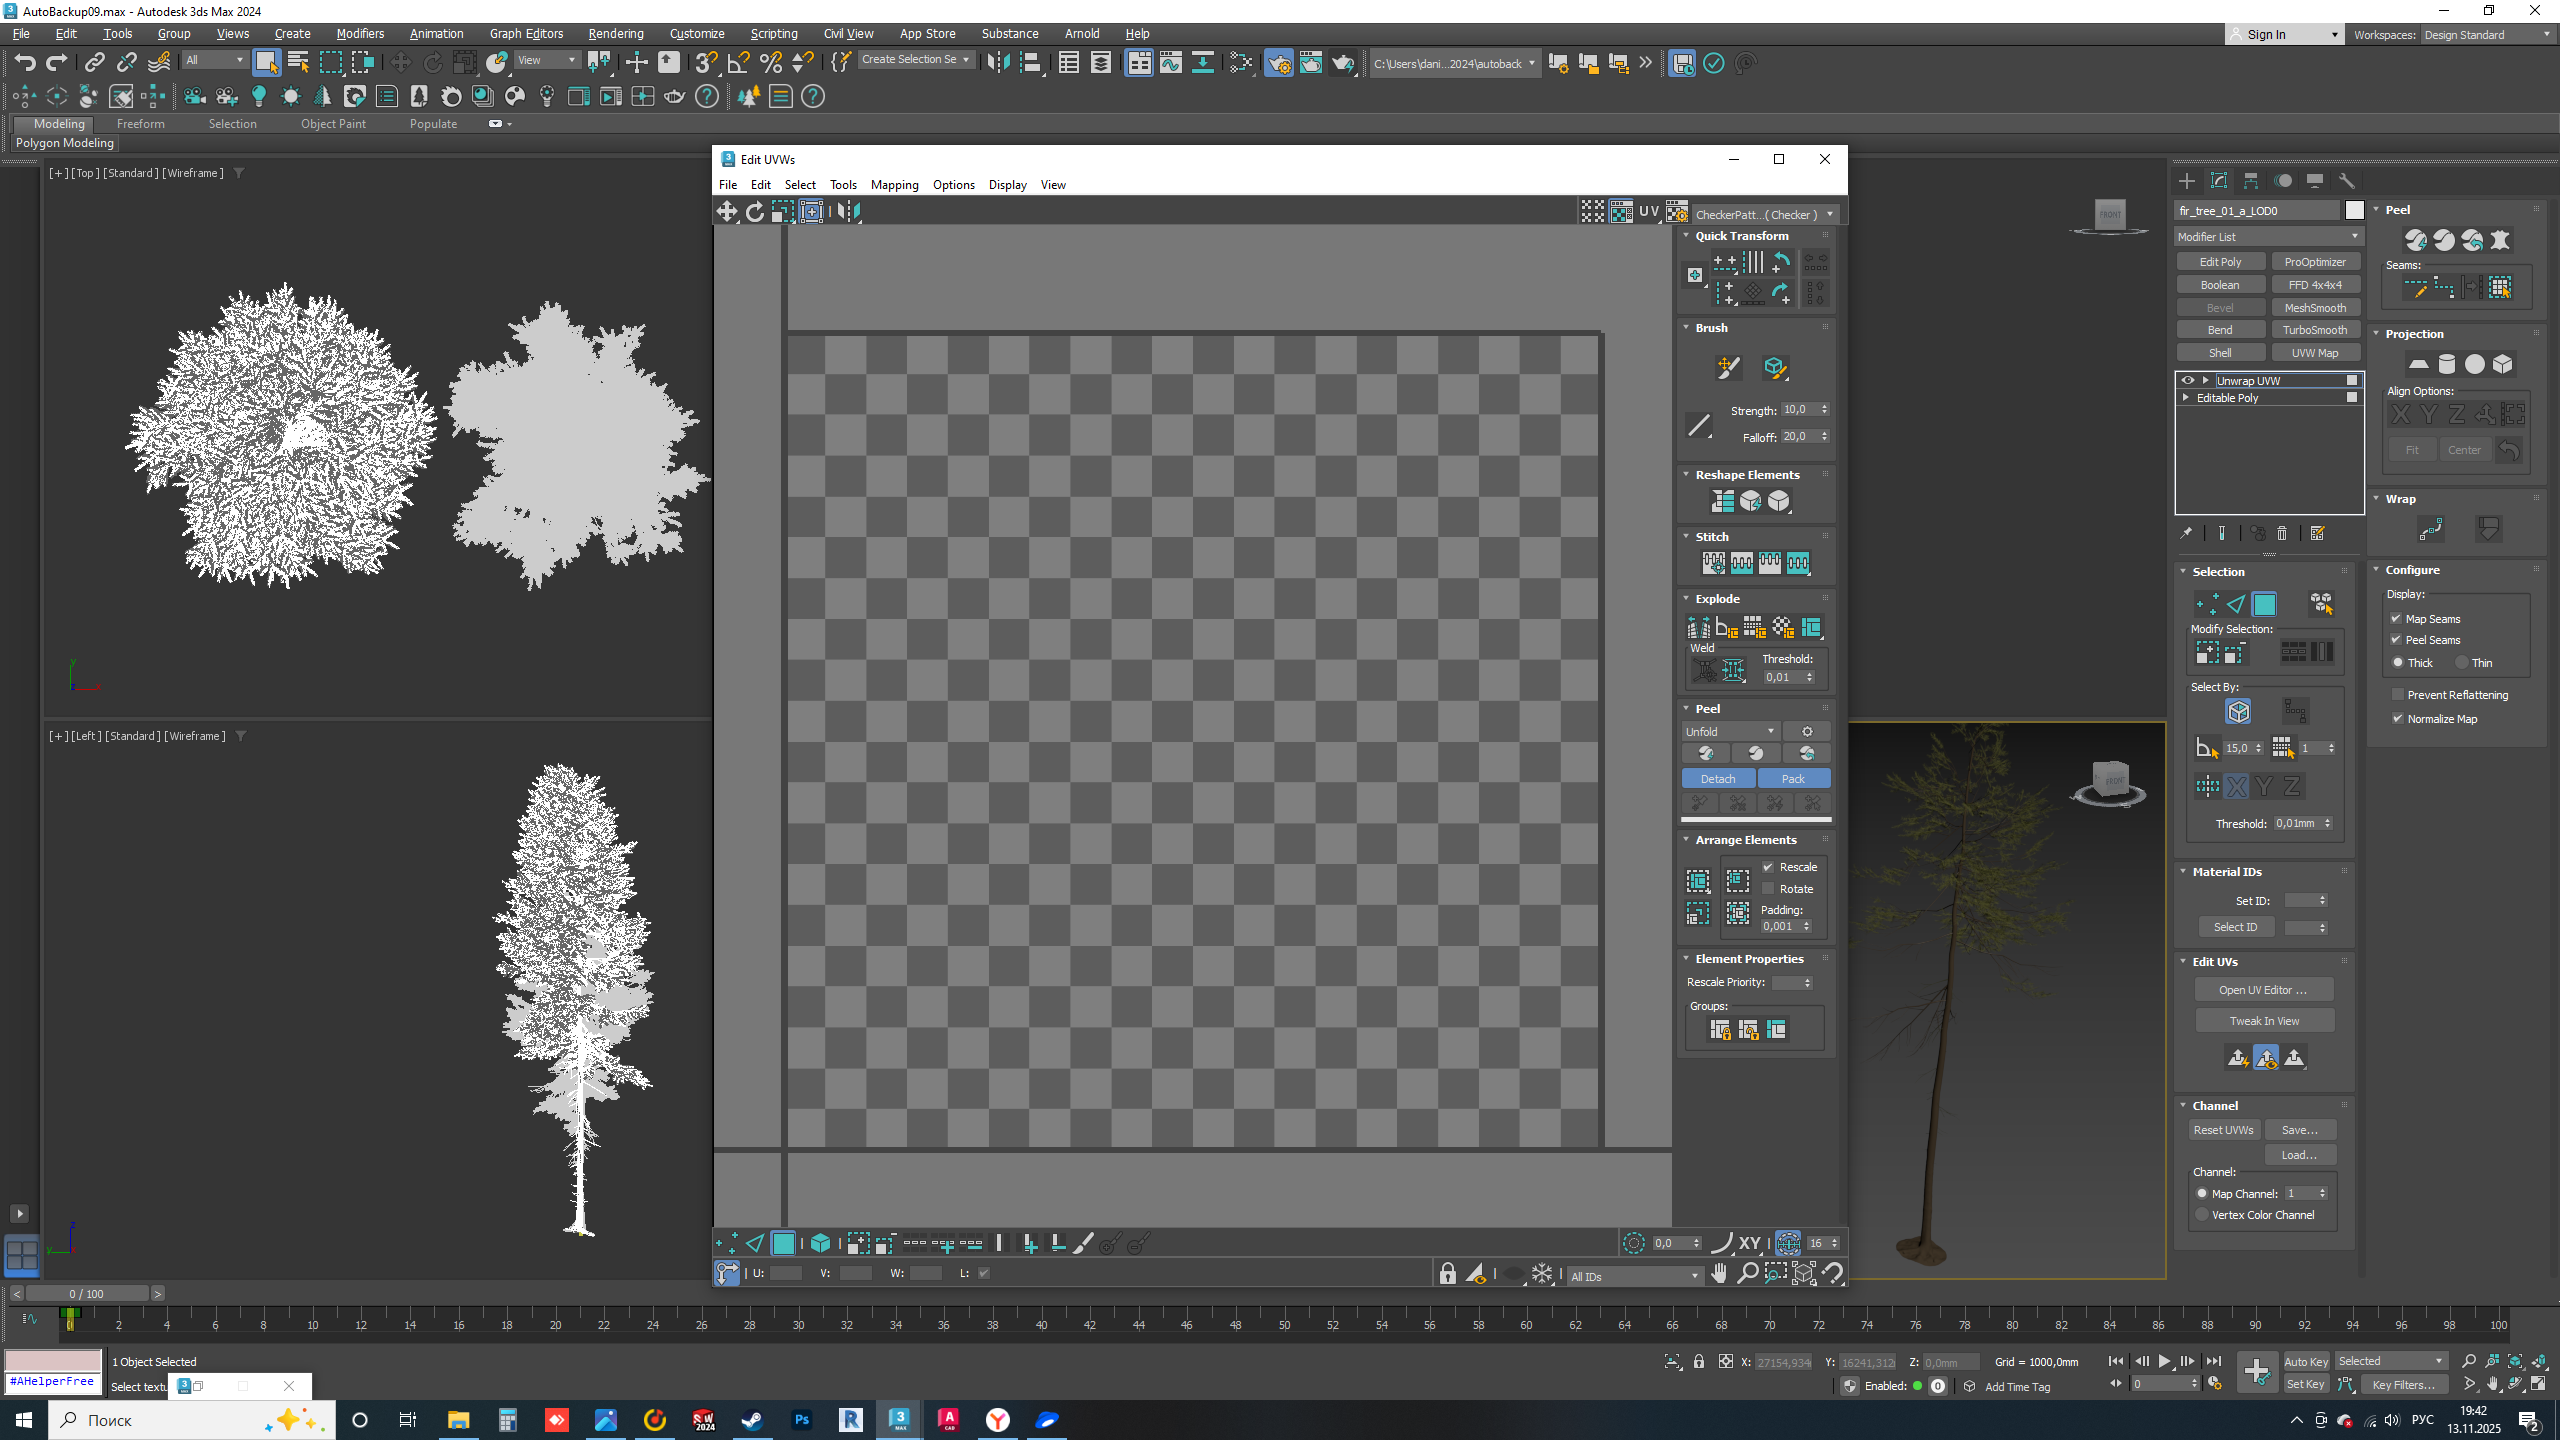The image size is (2560, 1440).
Task: Disable the Map Seams display checkbox
Action: 2396,619
